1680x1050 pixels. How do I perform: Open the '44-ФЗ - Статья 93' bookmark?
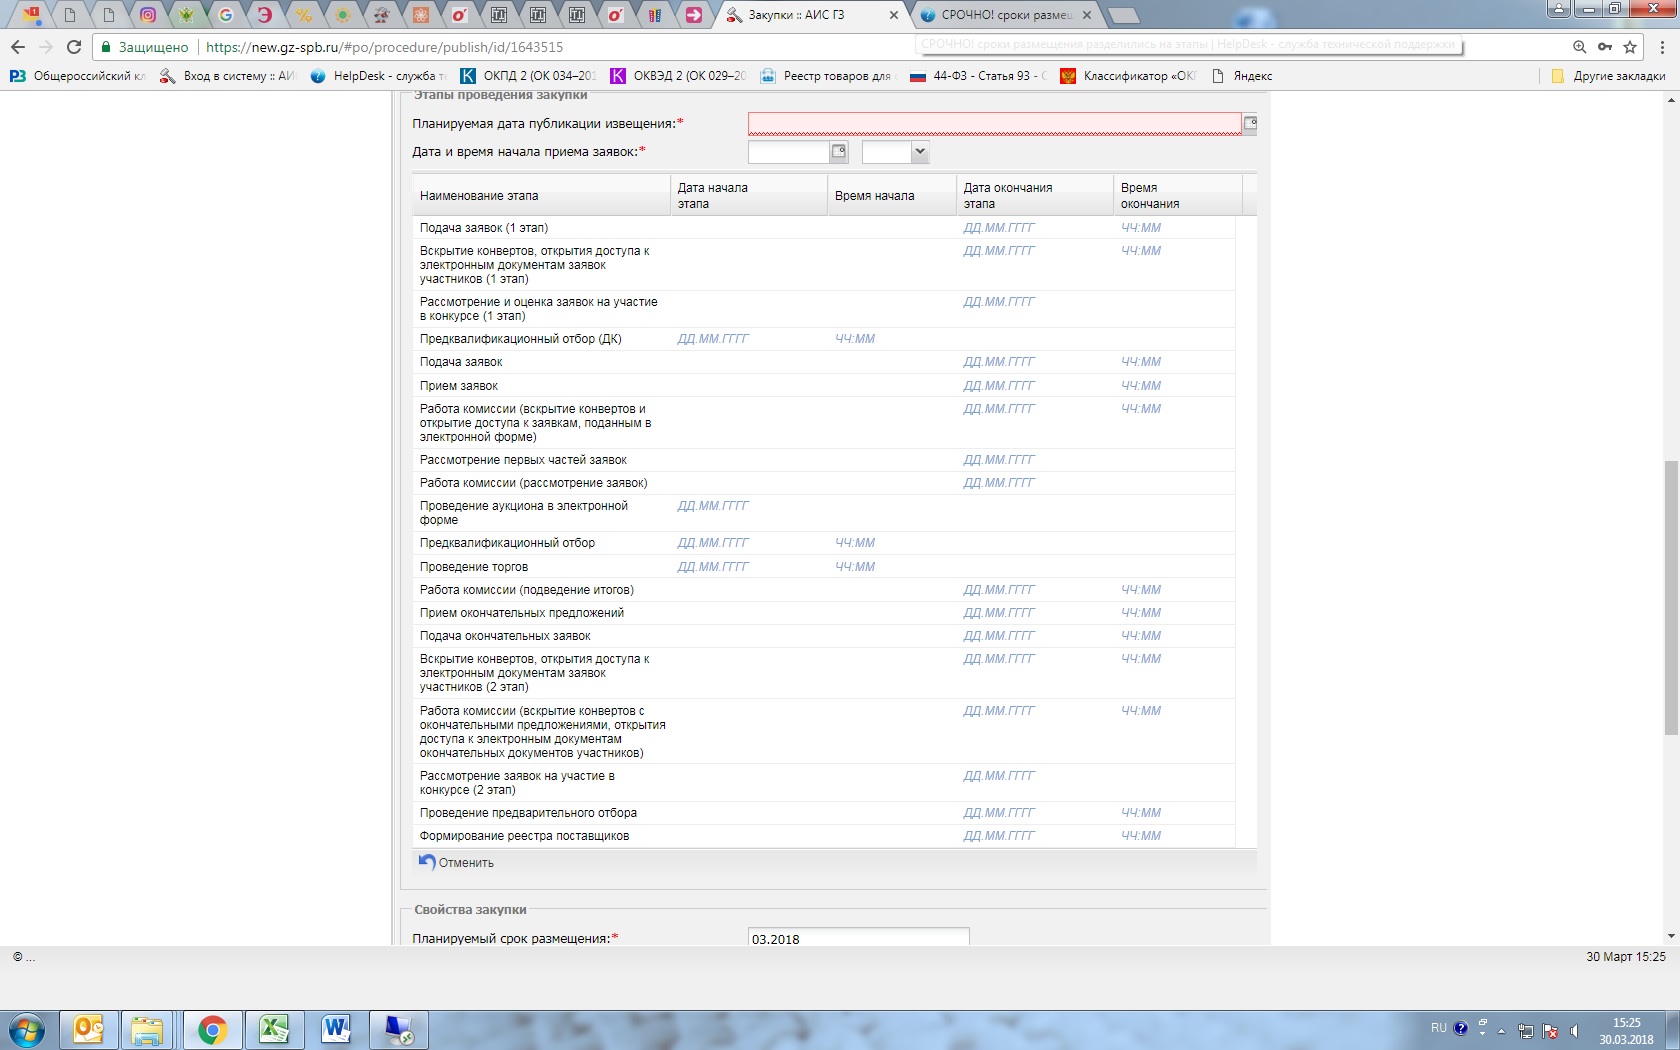point(977,76)
